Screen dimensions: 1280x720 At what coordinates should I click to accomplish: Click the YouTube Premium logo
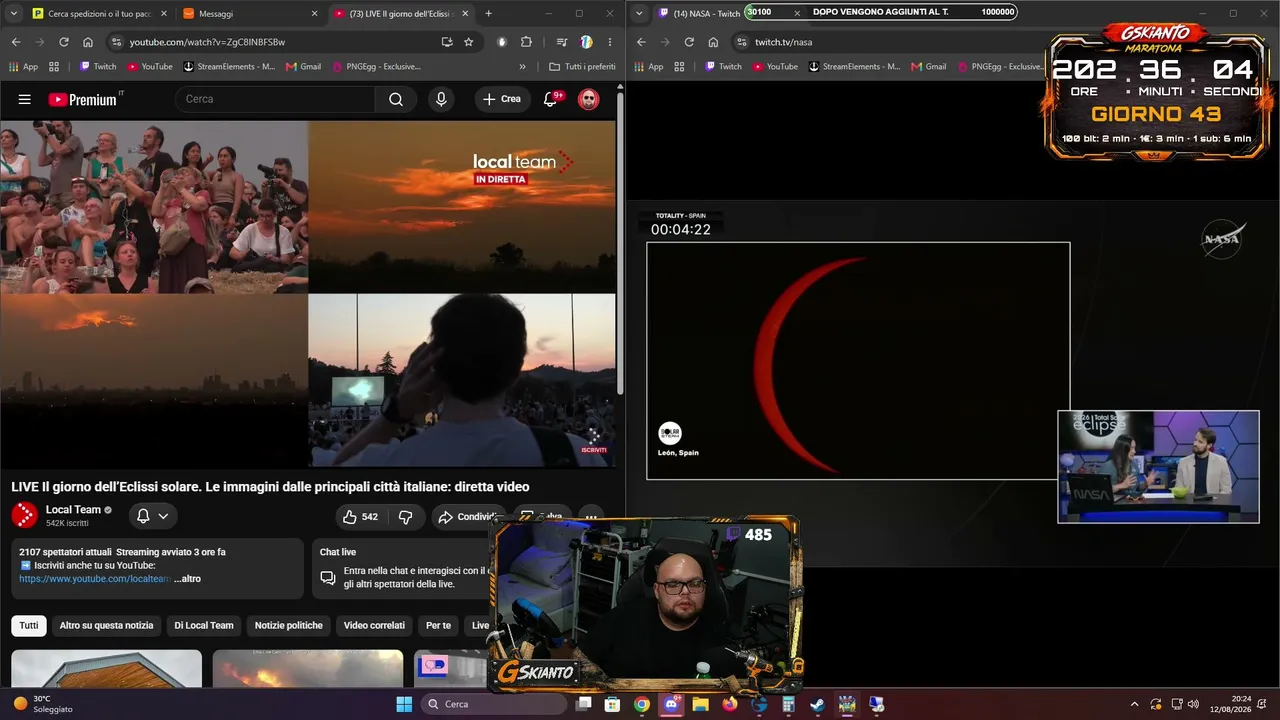pyautogui.click(x=83, y=99)
